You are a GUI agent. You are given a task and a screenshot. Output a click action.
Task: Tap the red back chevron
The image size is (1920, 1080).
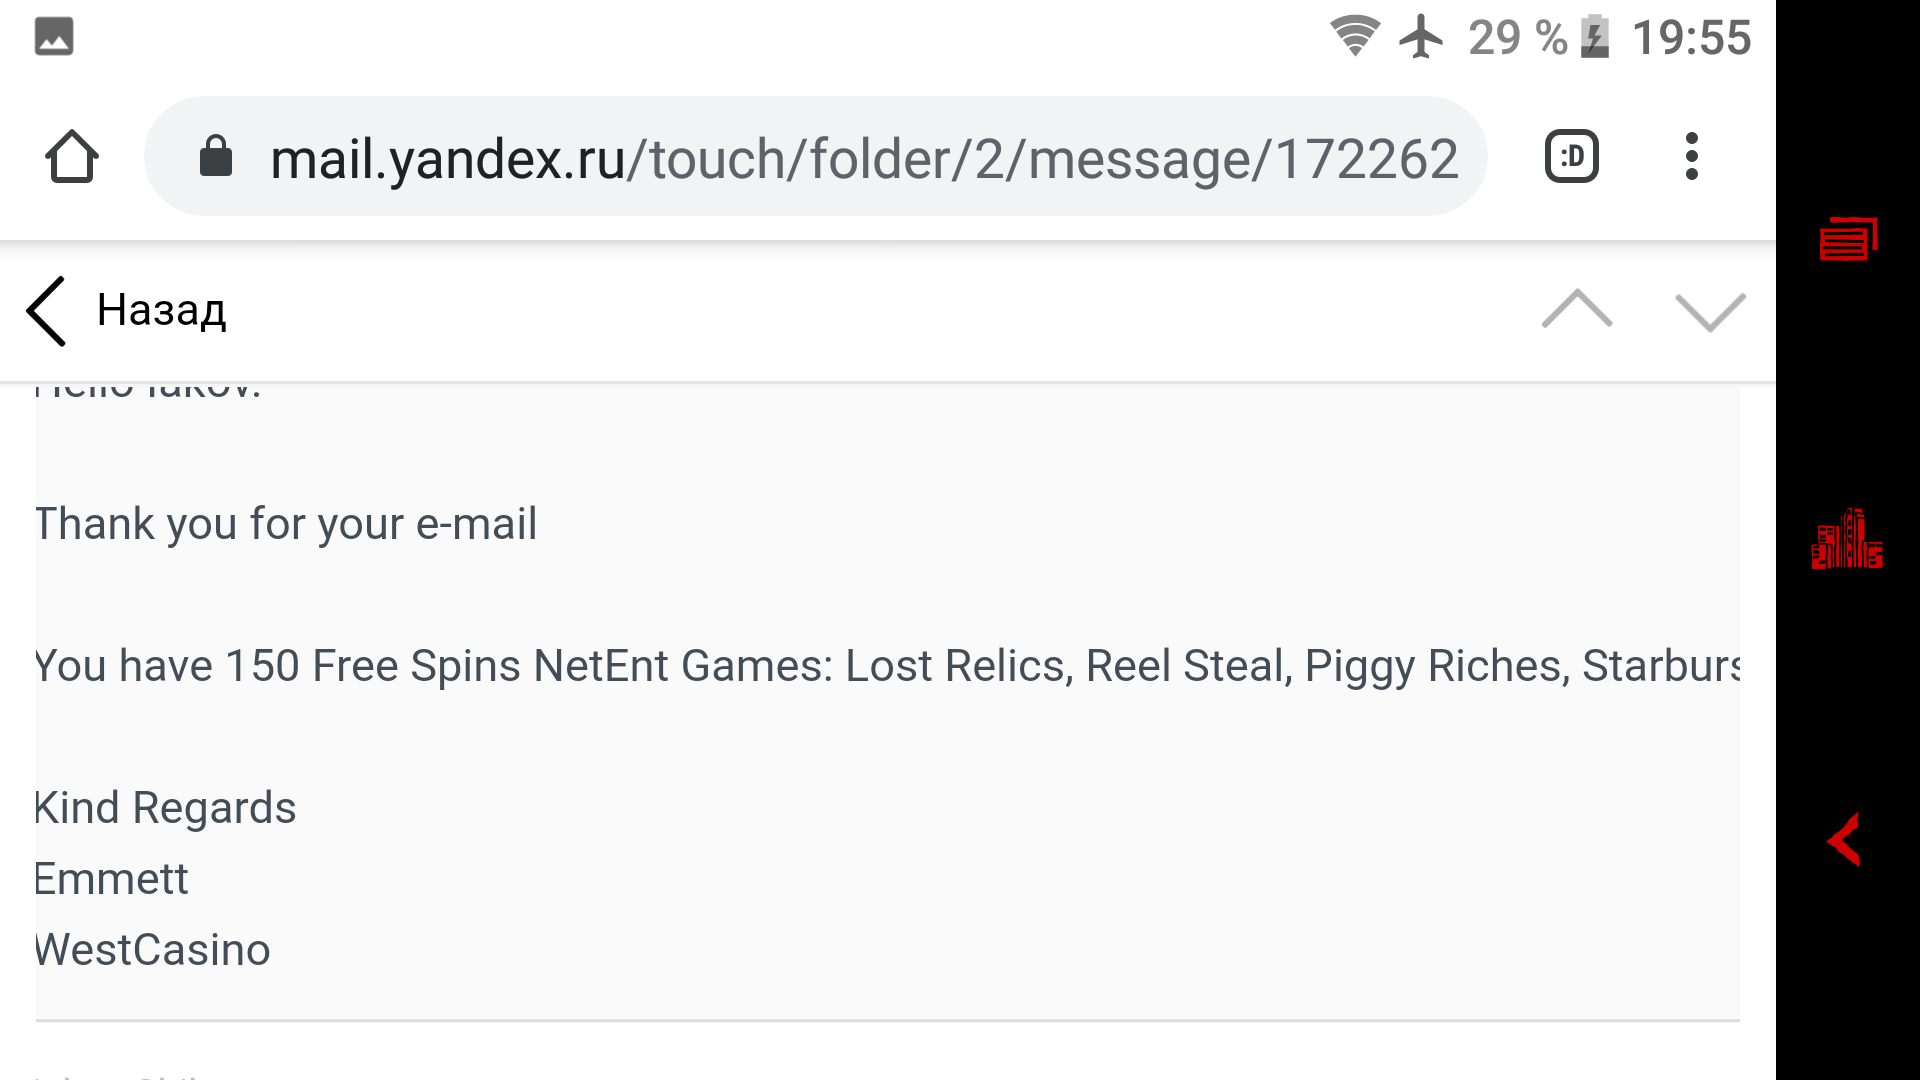point(1844,839)
